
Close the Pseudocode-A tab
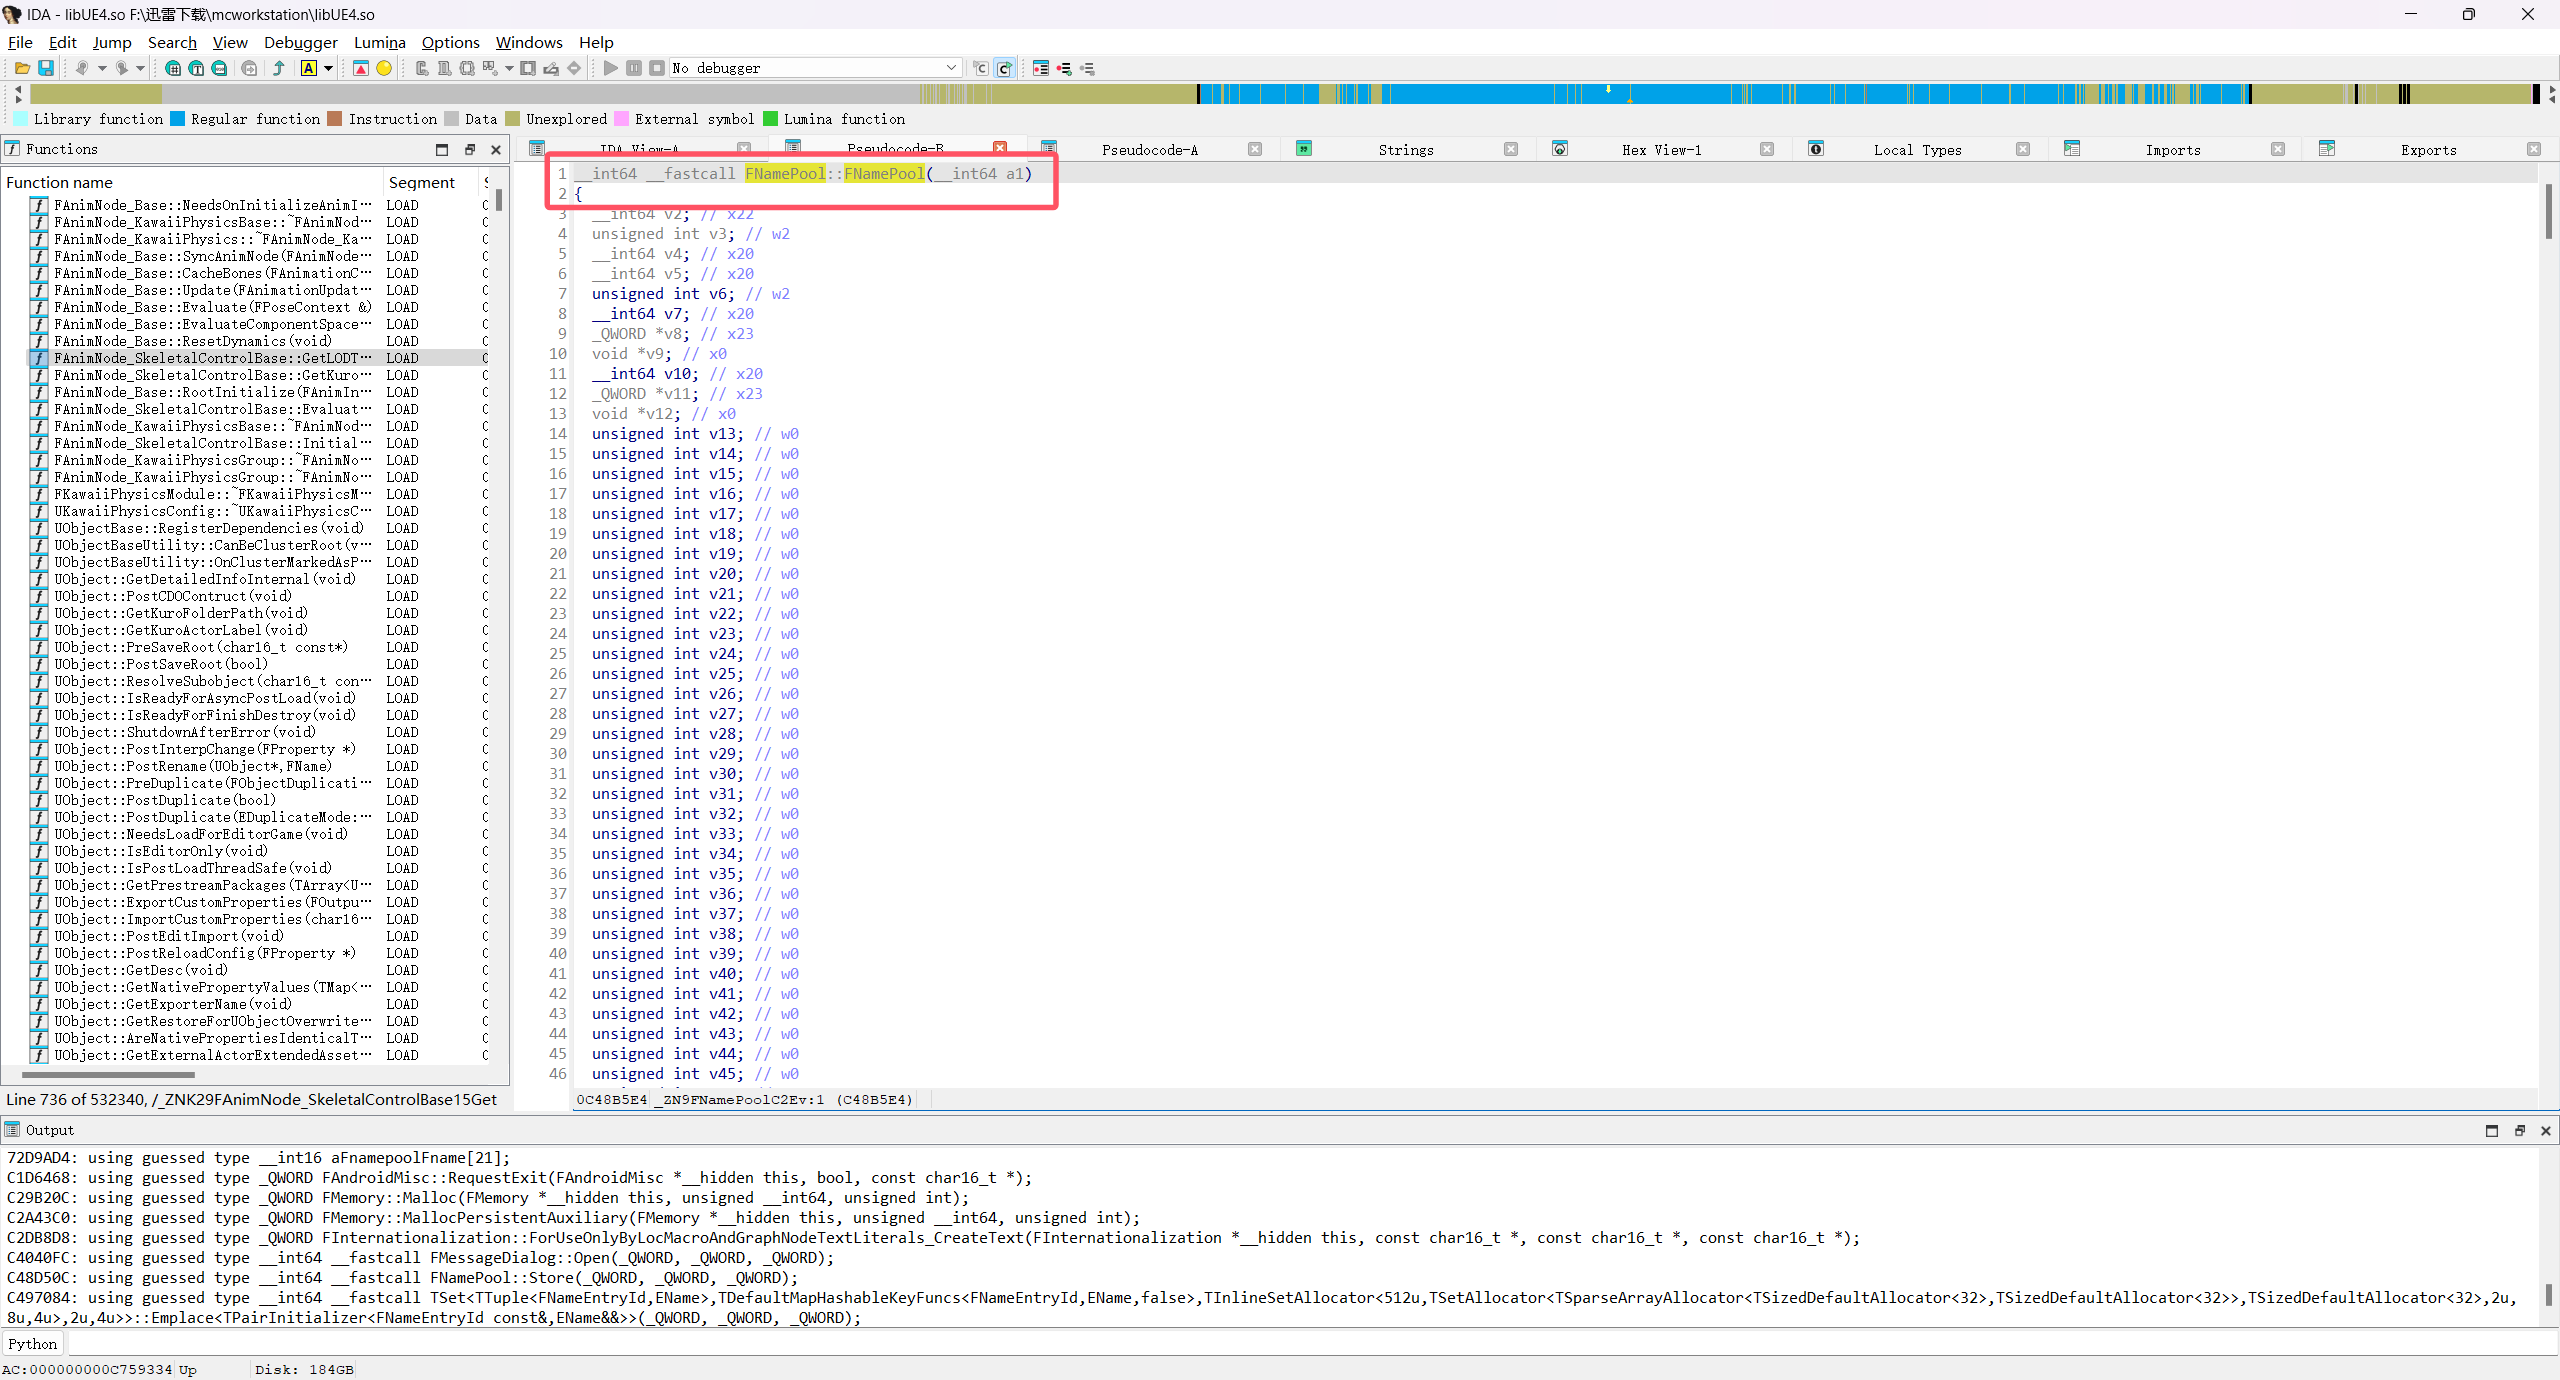pos(1255,149)
